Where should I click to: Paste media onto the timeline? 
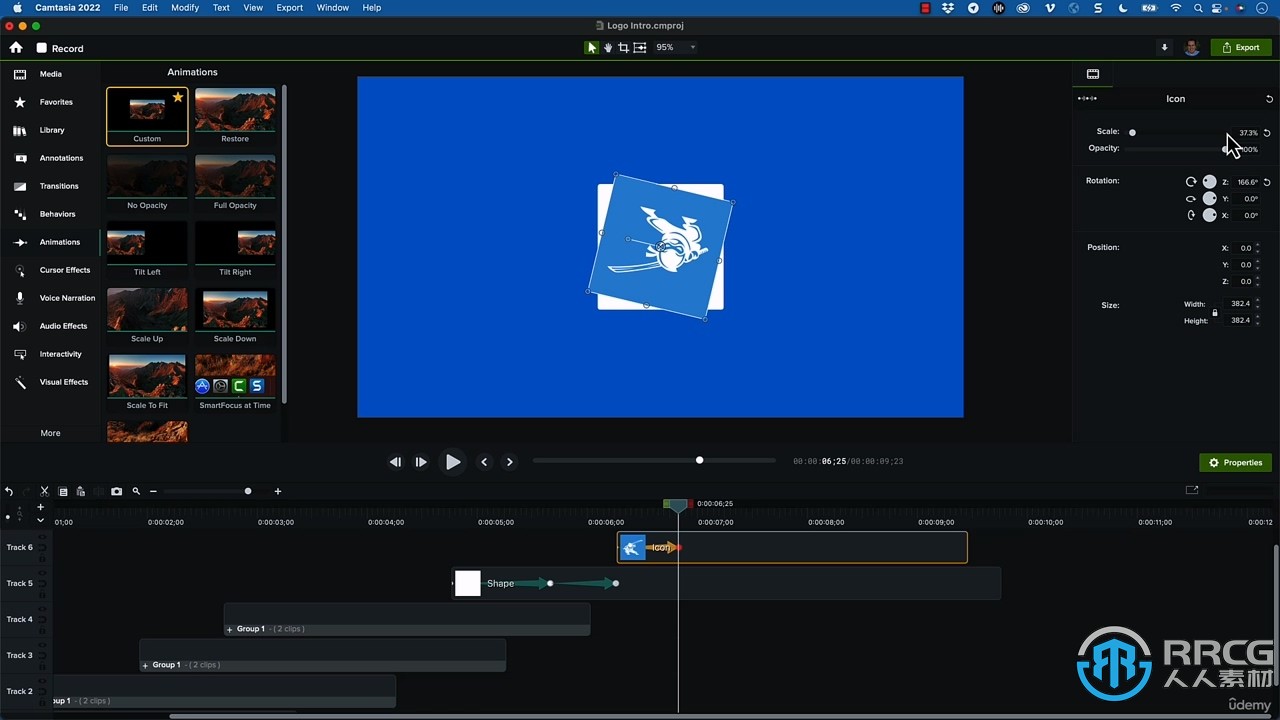click(x=80, y=491)
